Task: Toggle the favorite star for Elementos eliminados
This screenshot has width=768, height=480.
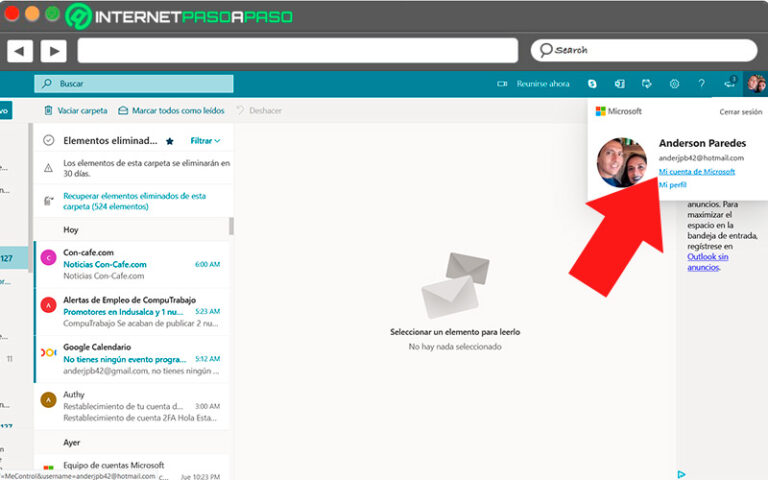Action: tap(169, 141)
